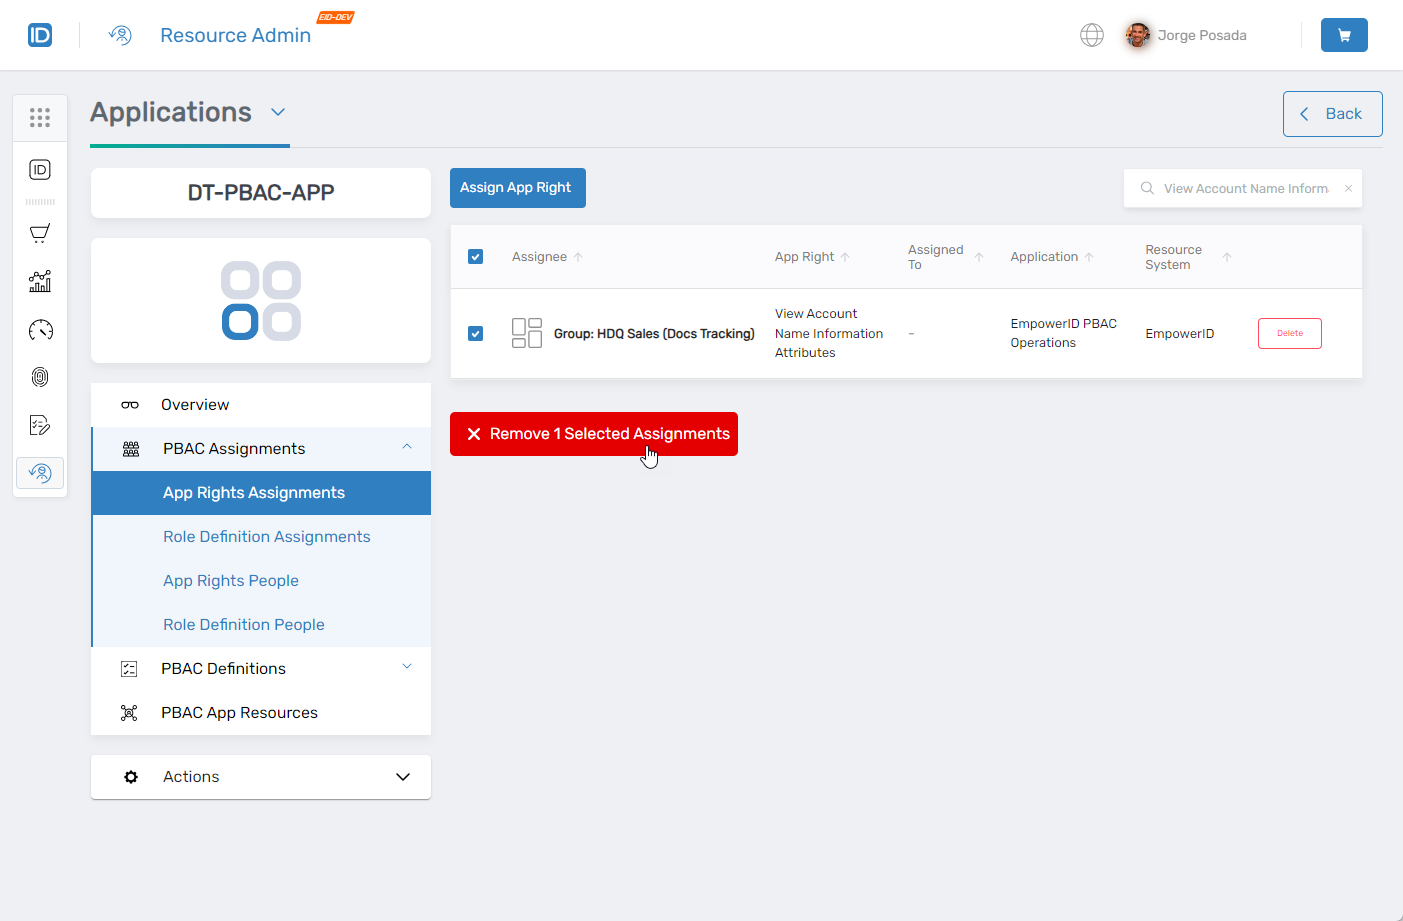
Task: Open the analytics chart sidebar icon
Action: pyautogui.click(x=40, y=282)
